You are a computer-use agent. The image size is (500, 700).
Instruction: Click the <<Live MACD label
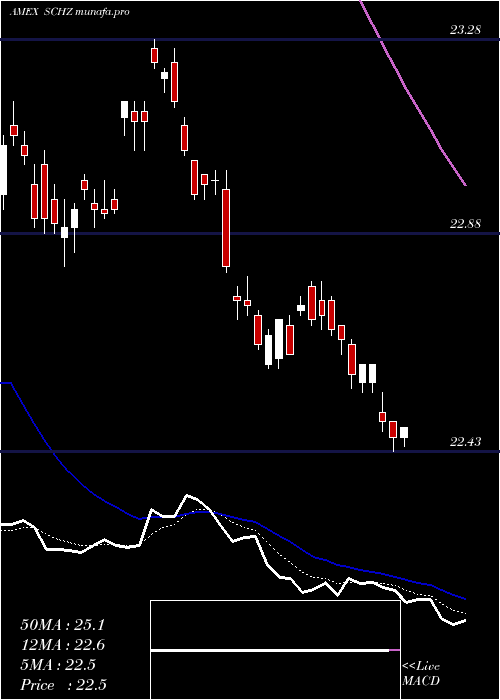point(421,674)
